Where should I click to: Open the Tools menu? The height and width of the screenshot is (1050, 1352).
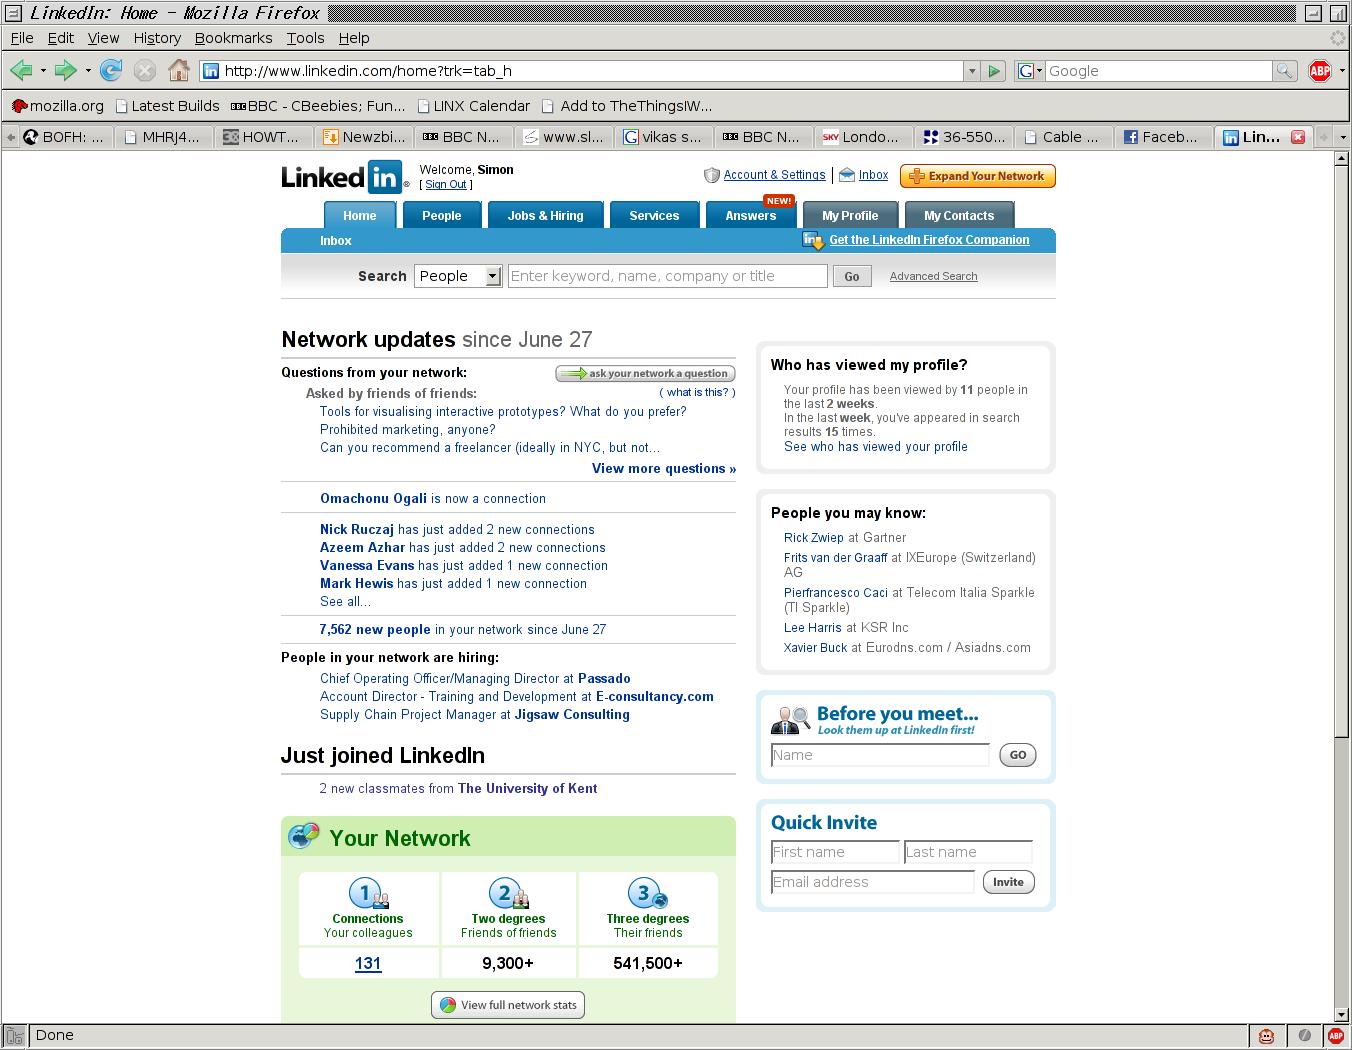pyautogui.click(x=305, y=38)
